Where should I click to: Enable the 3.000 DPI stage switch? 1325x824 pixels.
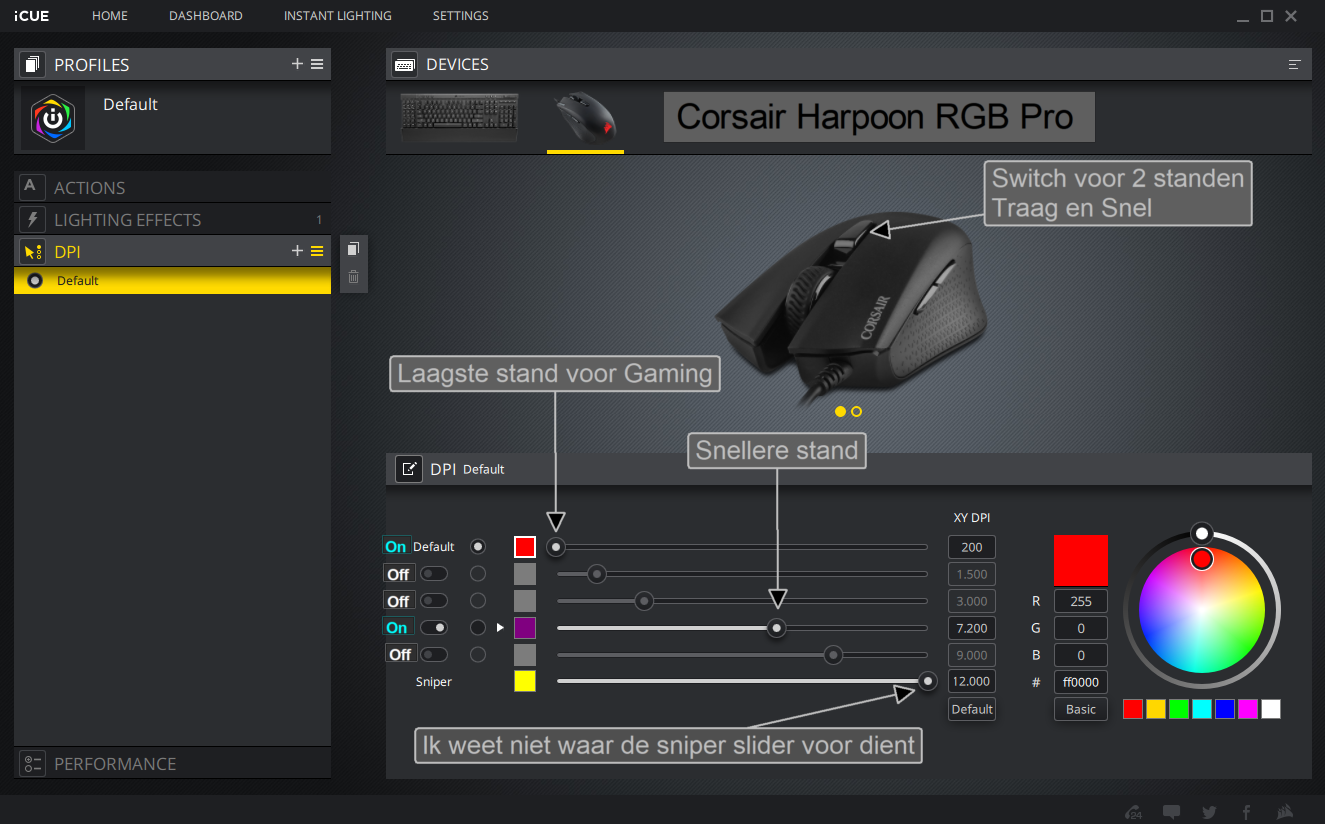point(434,601)
